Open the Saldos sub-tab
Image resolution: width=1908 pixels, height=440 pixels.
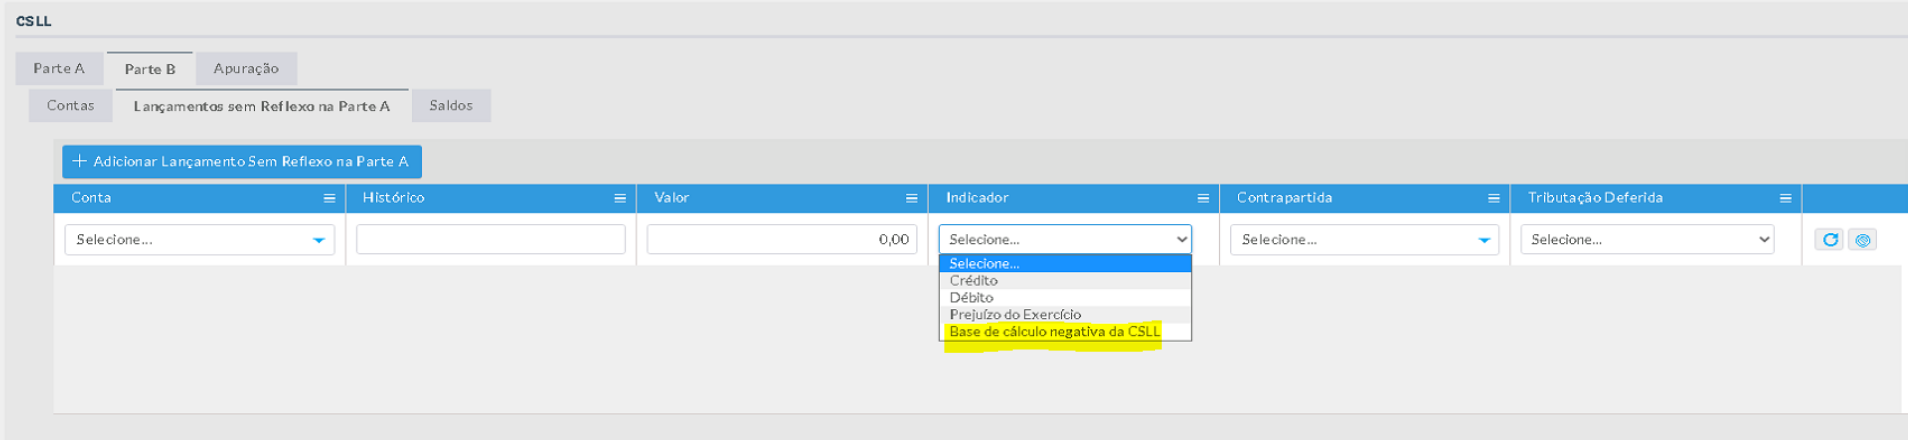451,105
